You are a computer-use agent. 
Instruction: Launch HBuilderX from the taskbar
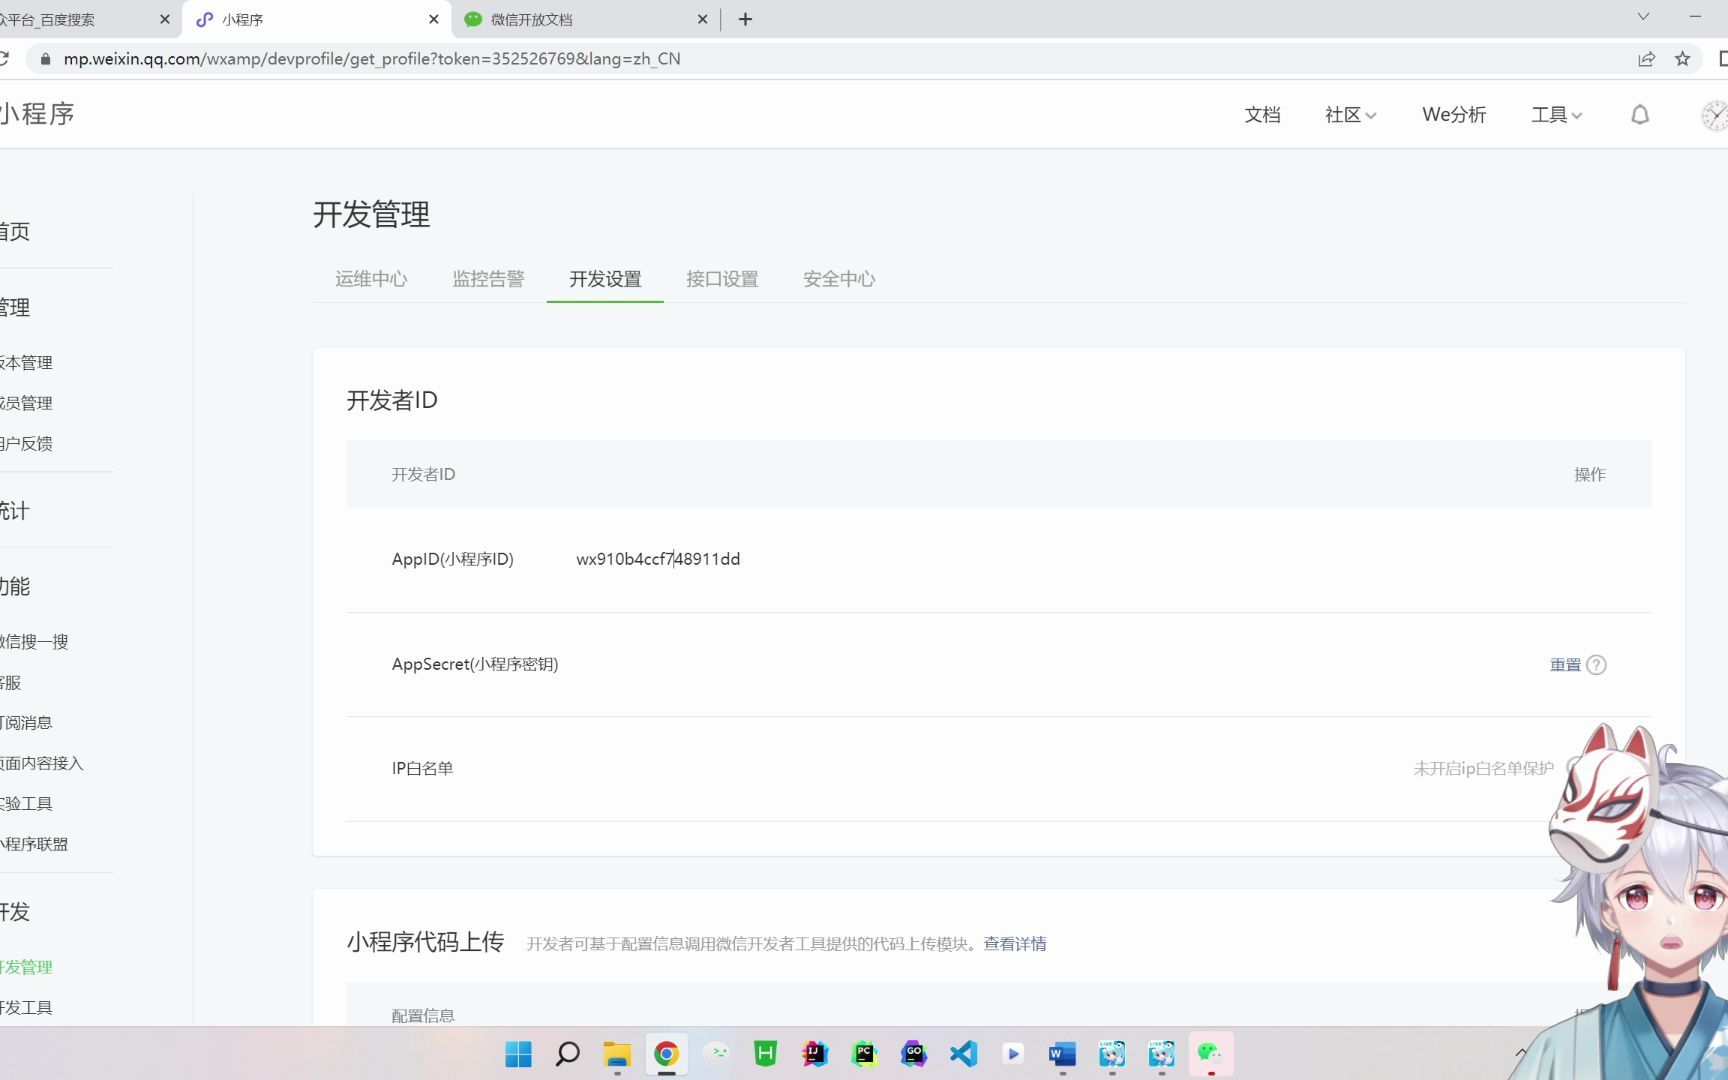coord(765,1053)
